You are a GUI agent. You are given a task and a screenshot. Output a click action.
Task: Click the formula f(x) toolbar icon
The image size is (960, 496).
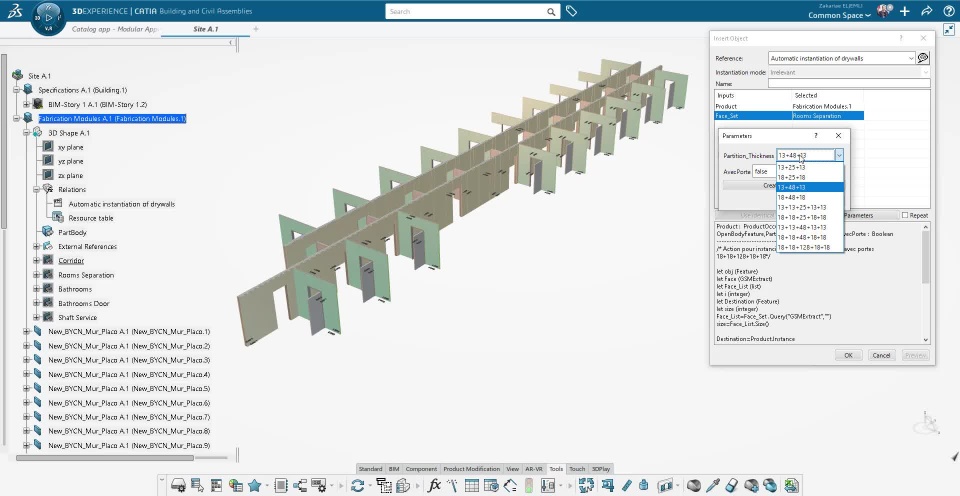tap(434, 485)
